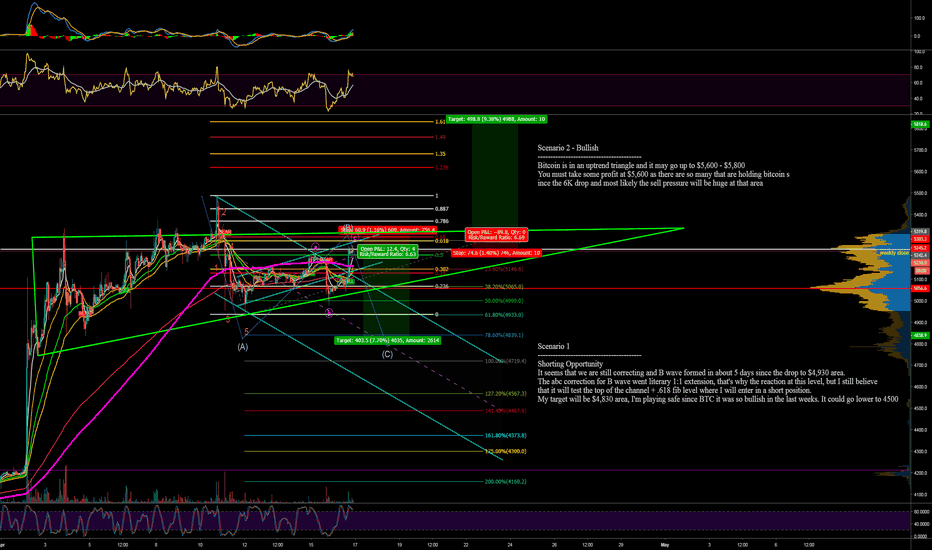The image size is (932, 550).
Task: Select the 'Scenario 2 - Bullish' heading
Action: click(568, 148)
